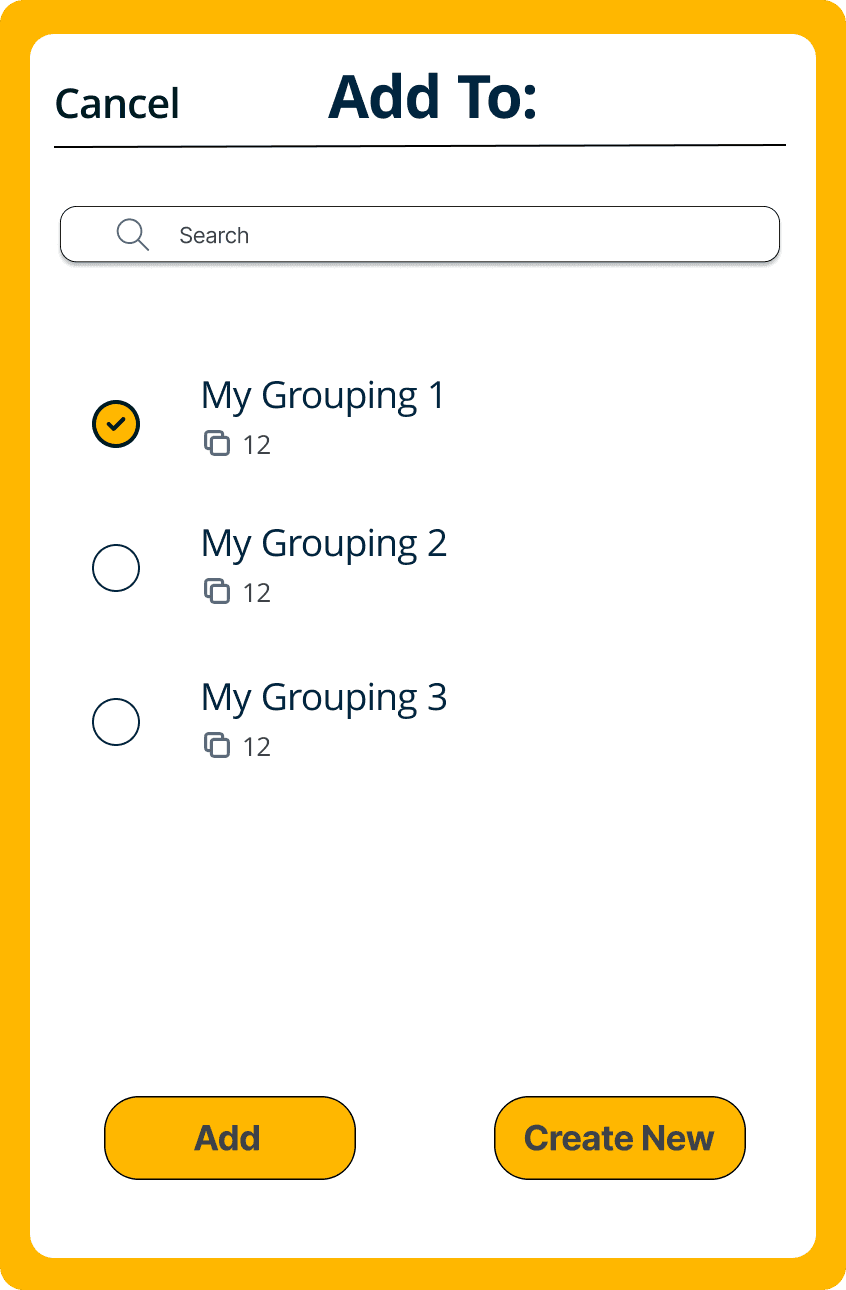Click the 12 count under My Grouping 1

[x=257, y=445]
